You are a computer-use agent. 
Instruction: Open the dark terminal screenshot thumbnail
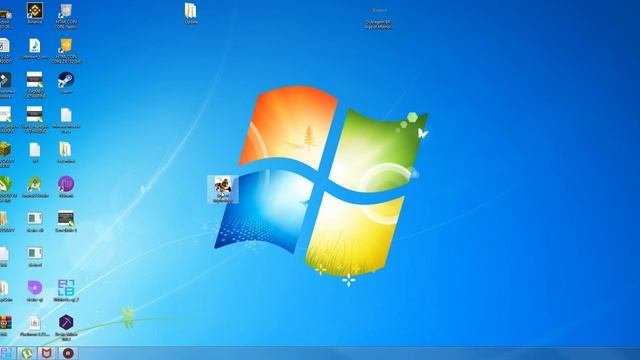point(66,219)
